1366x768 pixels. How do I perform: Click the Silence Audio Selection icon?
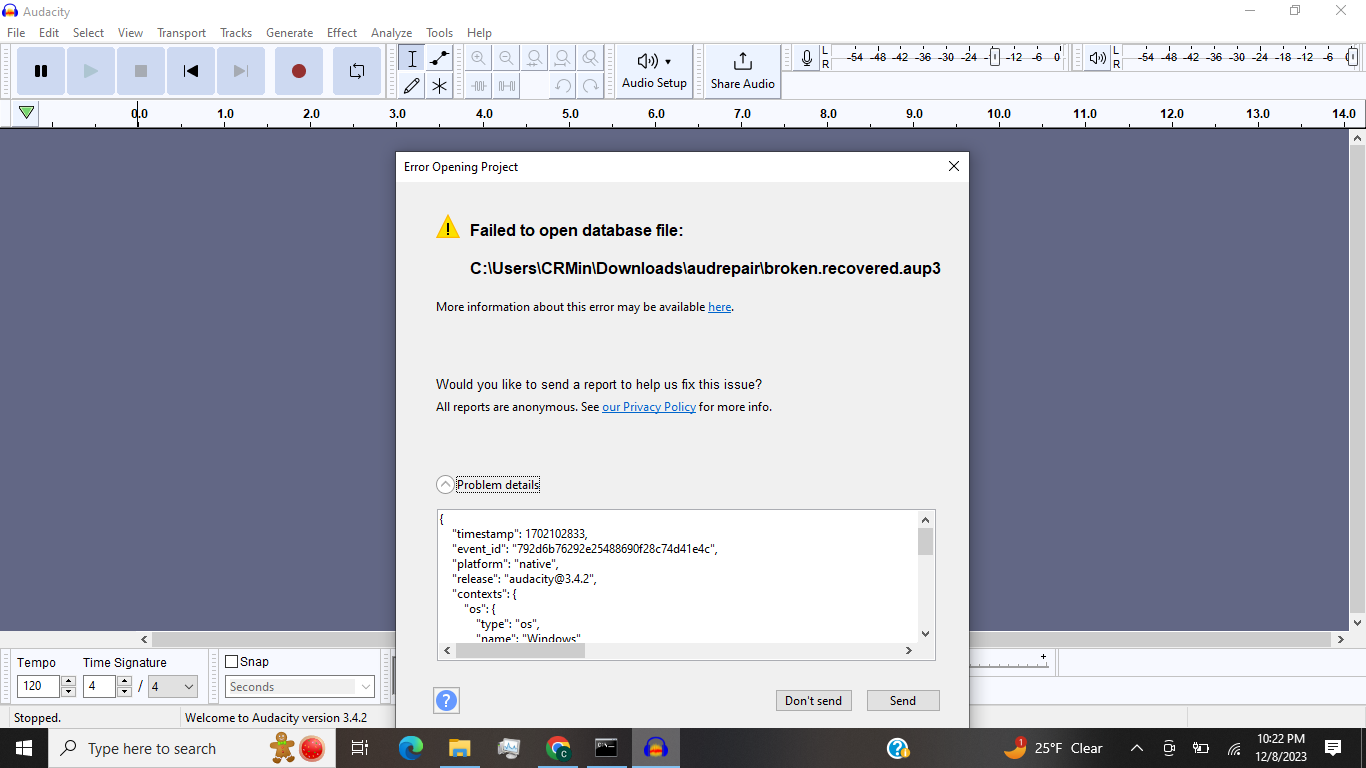(506, 85)
